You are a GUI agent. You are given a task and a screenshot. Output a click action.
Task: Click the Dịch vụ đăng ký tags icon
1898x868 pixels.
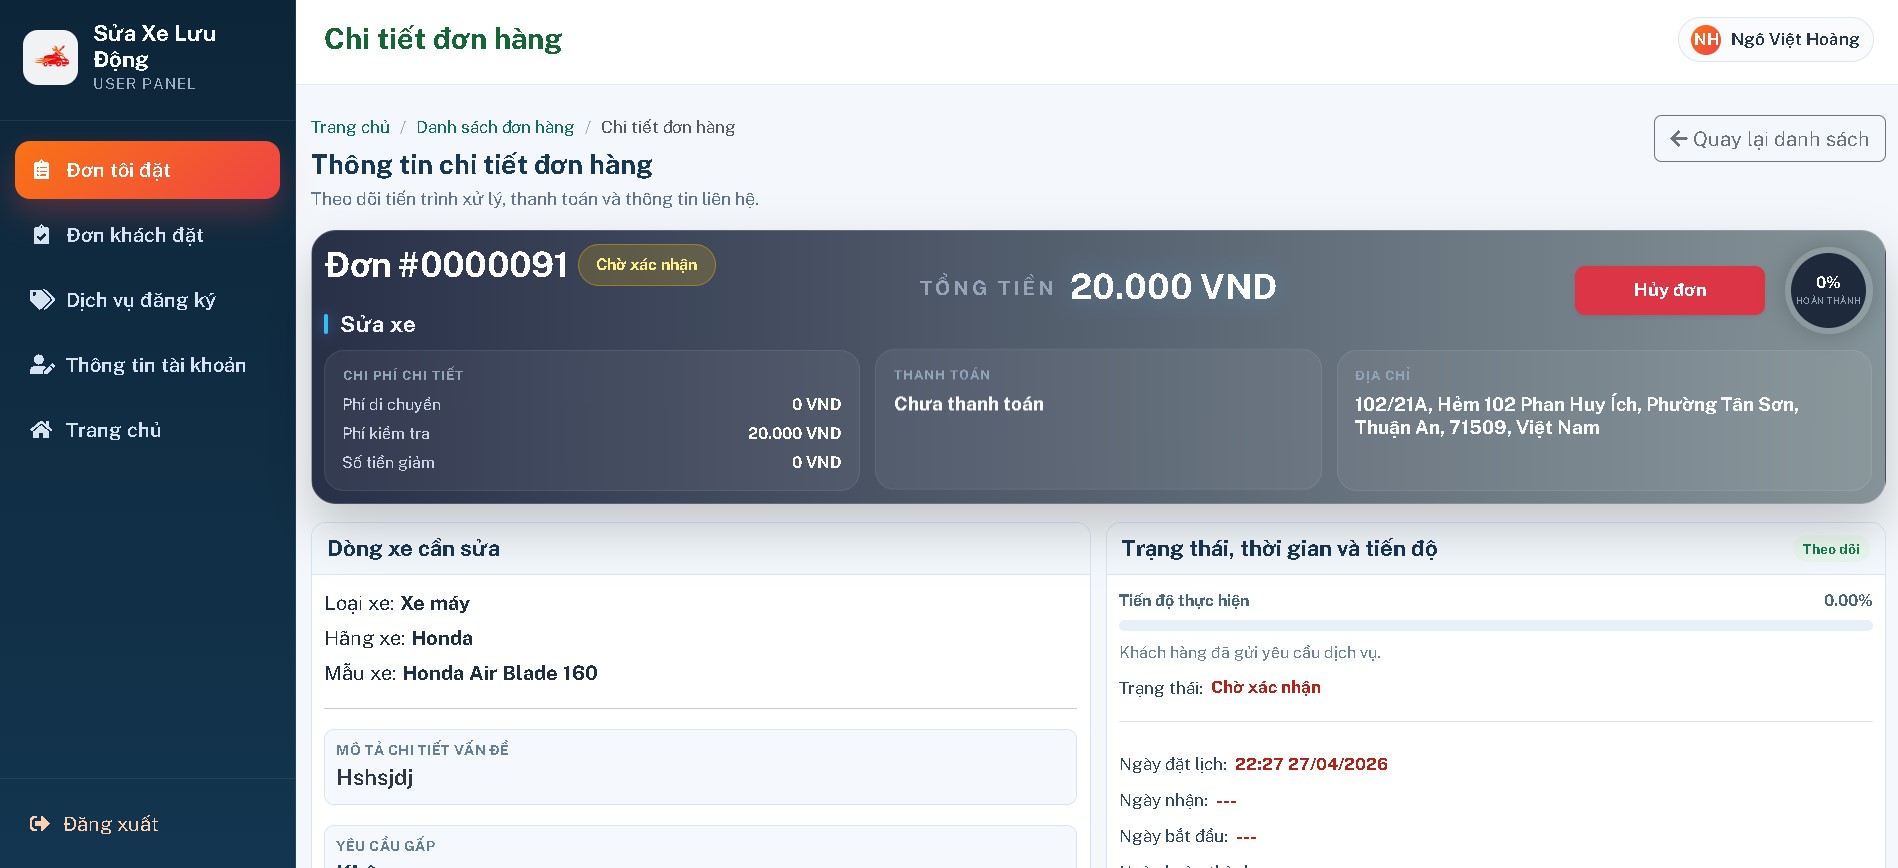[42, 300]
